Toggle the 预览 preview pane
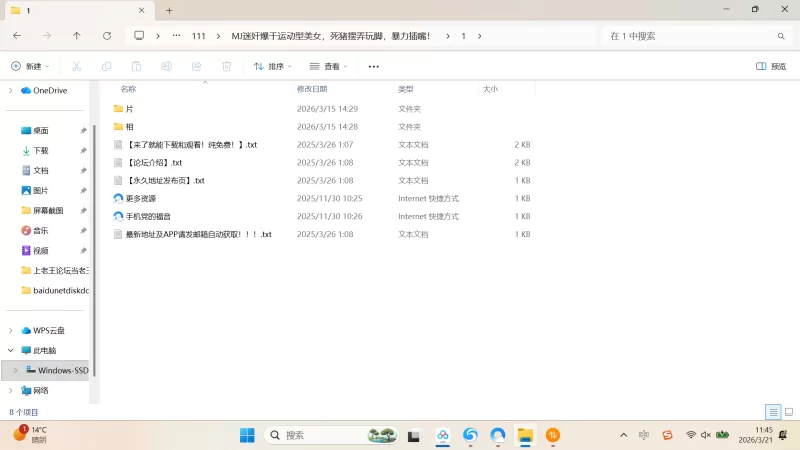800x450 pixels. tap(770, 66)
